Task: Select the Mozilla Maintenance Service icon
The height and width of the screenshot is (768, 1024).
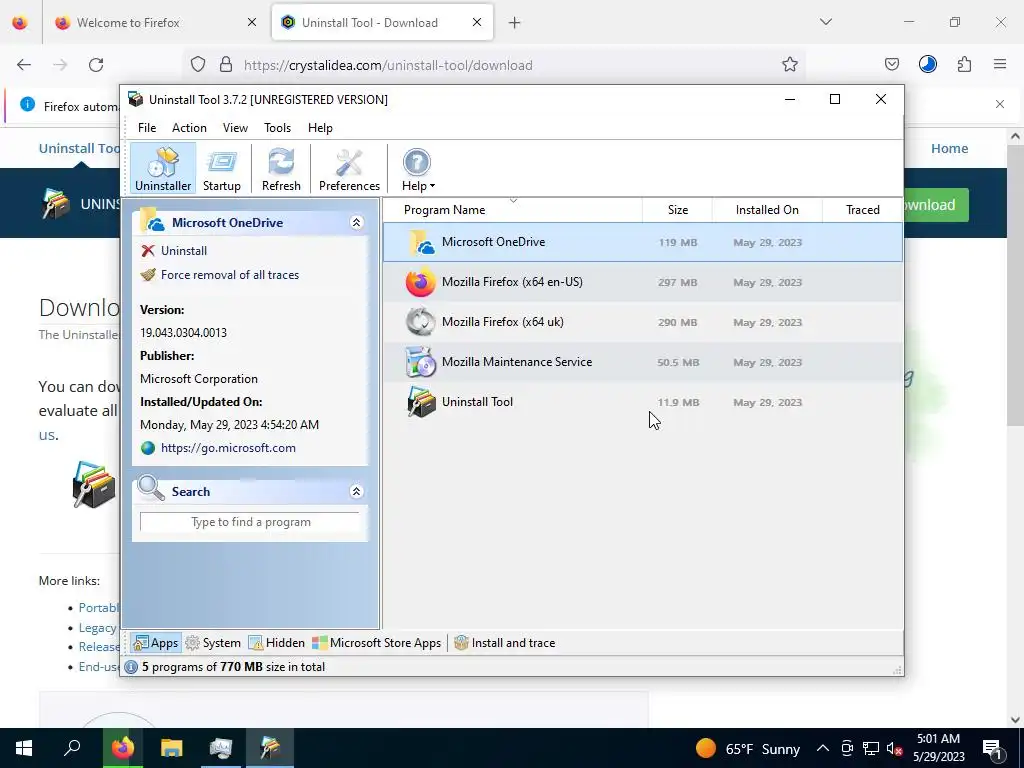Action: point(421,362)
